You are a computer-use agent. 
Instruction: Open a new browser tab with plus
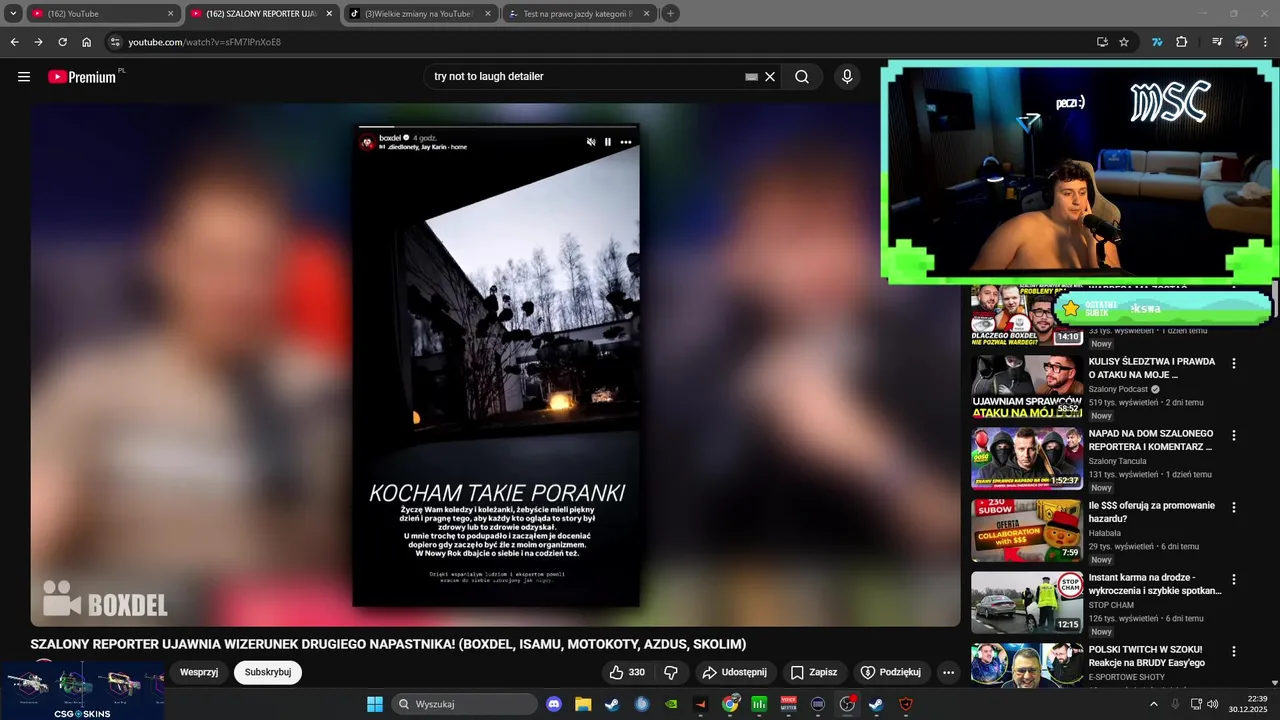670,14
